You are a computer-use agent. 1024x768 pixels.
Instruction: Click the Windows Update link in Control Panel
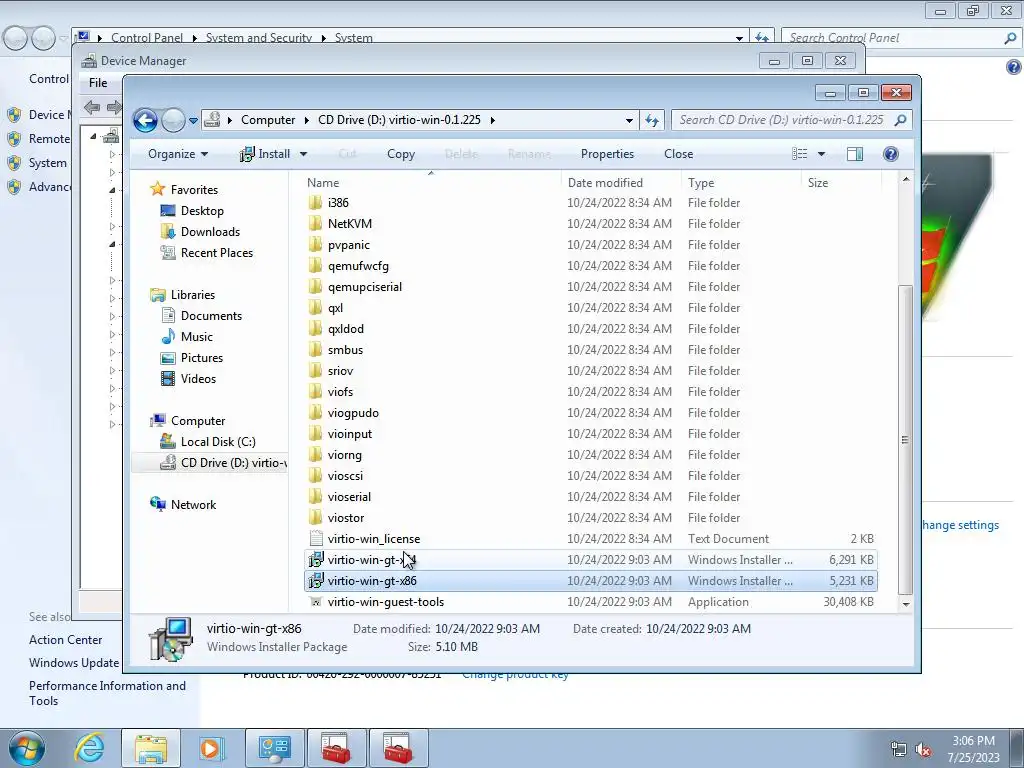click(x=74, y=663)
